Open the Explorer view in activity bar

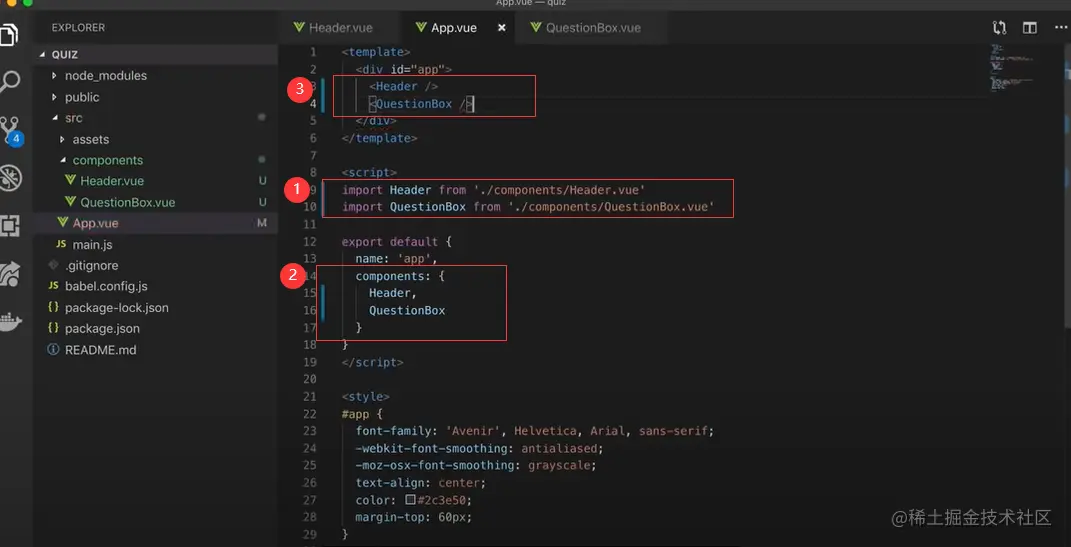tap(9, 34)
